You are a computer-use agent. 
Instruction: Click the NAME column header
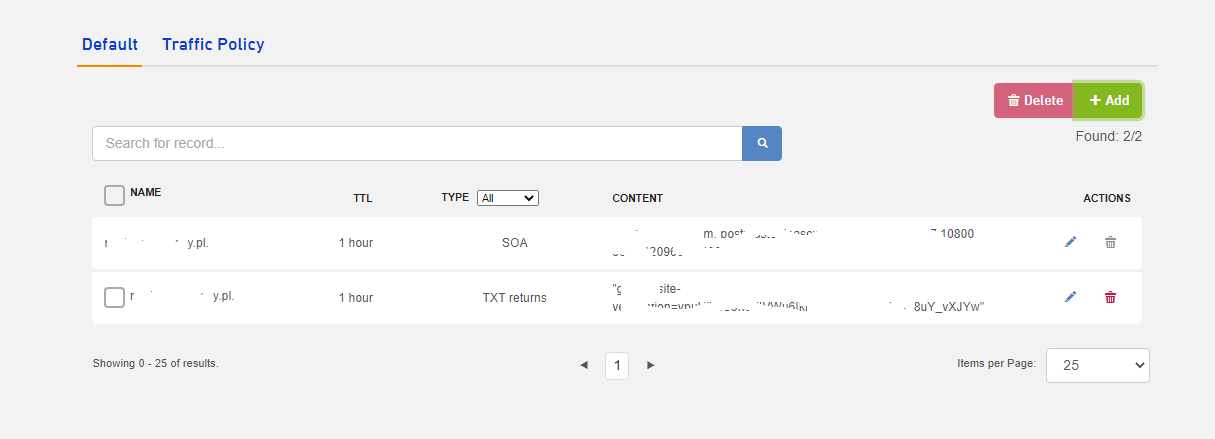click(146, 192)
